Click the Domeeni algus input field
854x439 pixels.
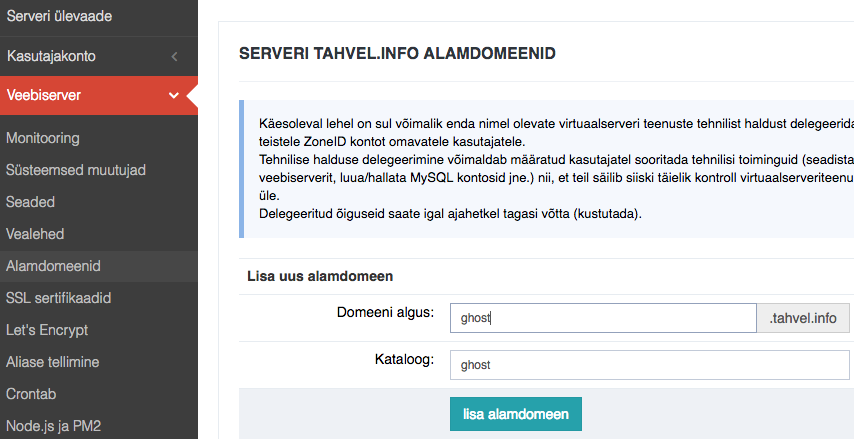click(x=603, y=318)
